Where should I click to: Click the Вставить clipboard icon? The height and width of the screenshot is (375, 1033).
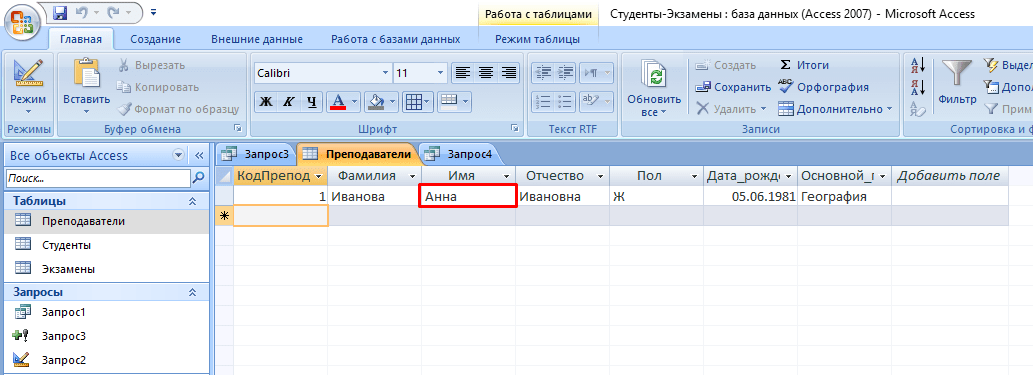pos(86,73)
